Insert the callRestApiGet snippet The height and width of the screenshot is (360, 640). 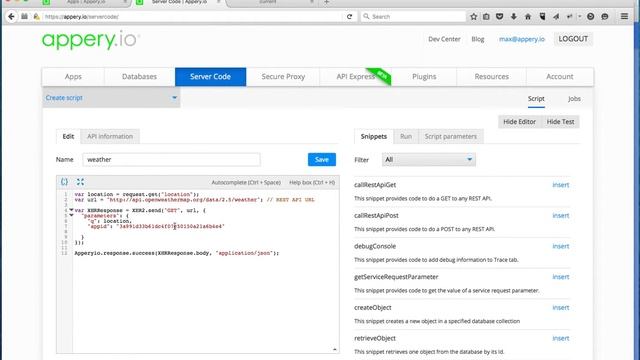560,185
